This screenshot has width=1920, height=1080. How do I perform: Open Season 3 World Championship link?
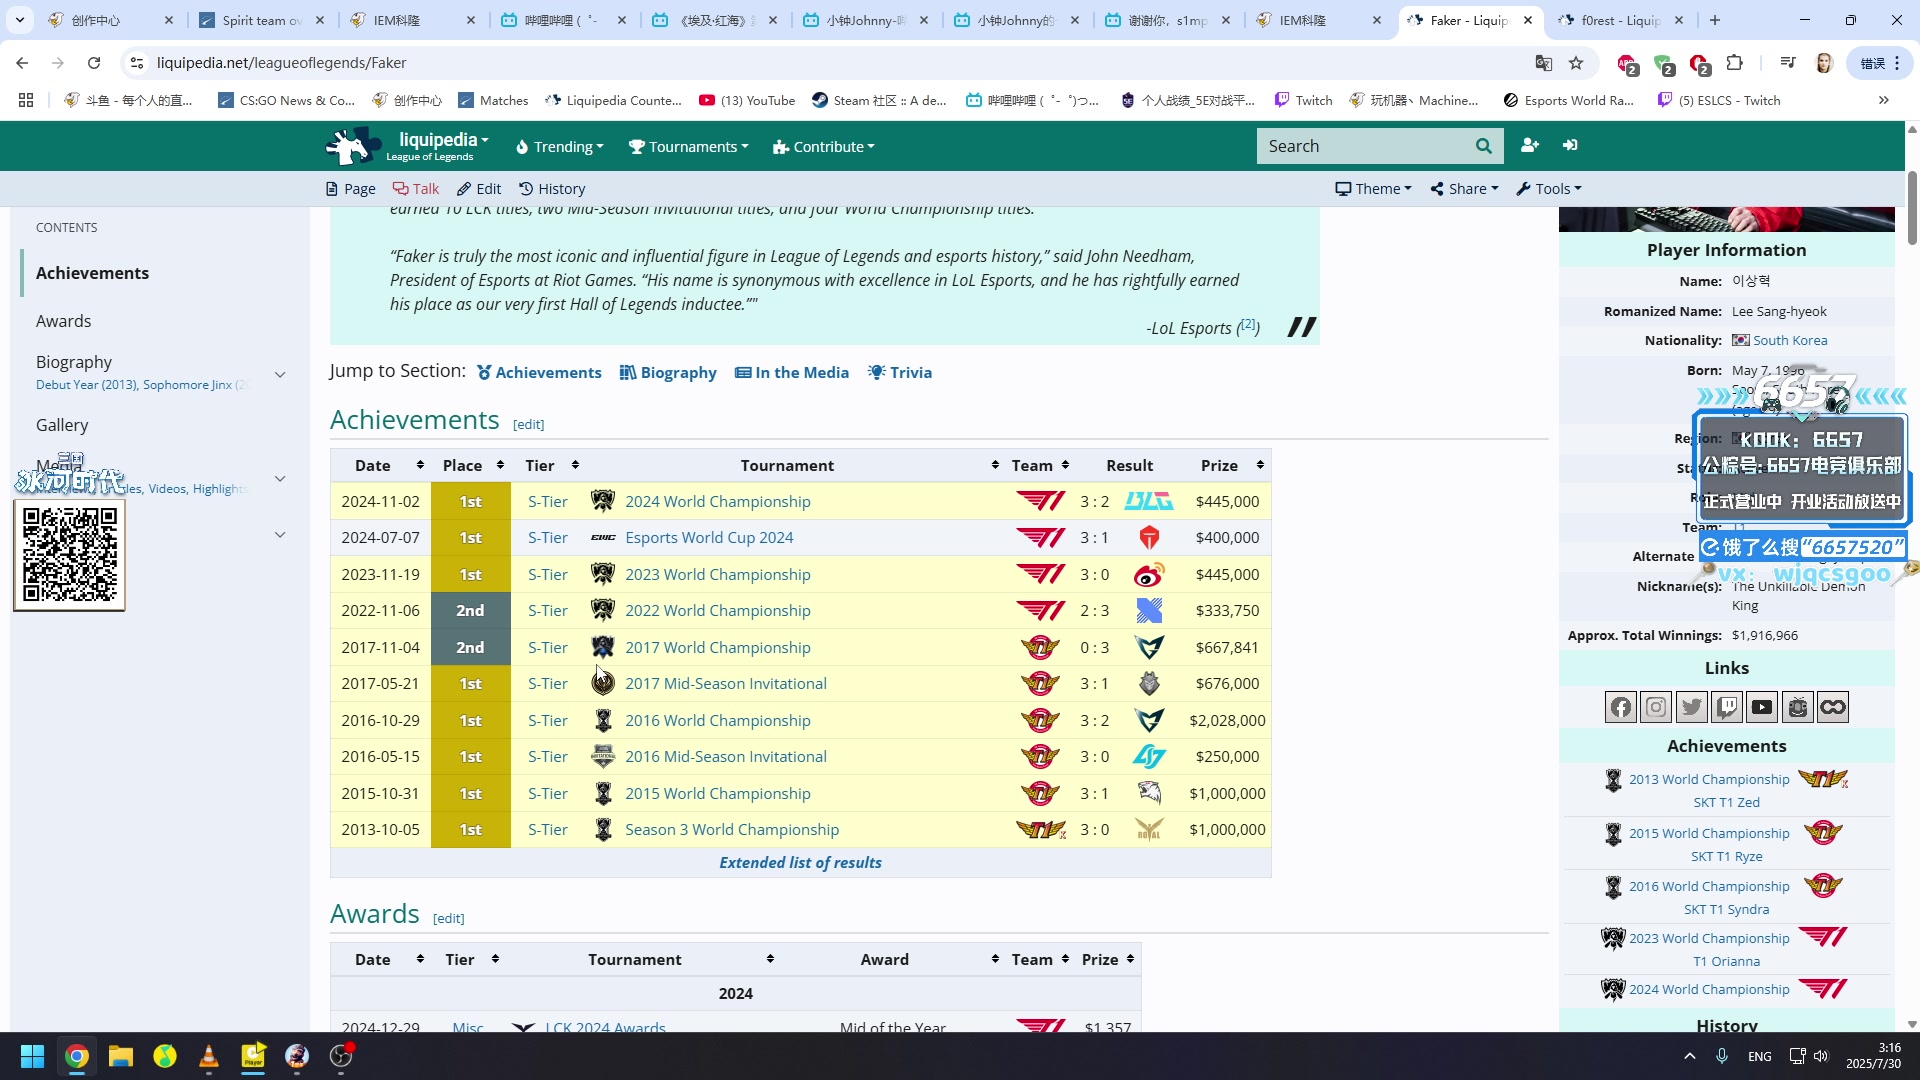coord(732,830)
